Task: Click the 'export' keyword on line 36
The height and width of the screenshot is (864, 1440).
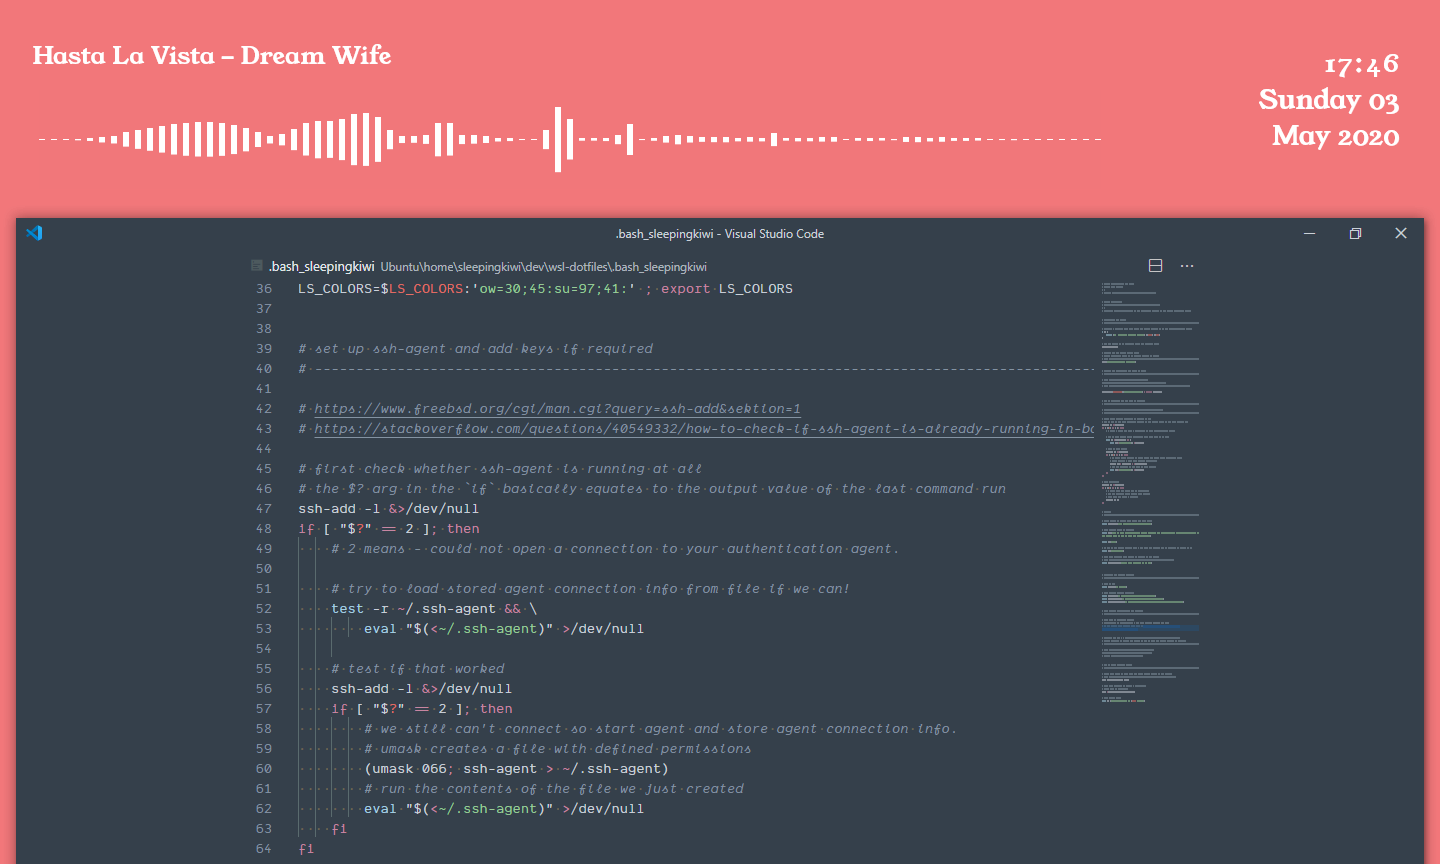Action: click(685, 289)
